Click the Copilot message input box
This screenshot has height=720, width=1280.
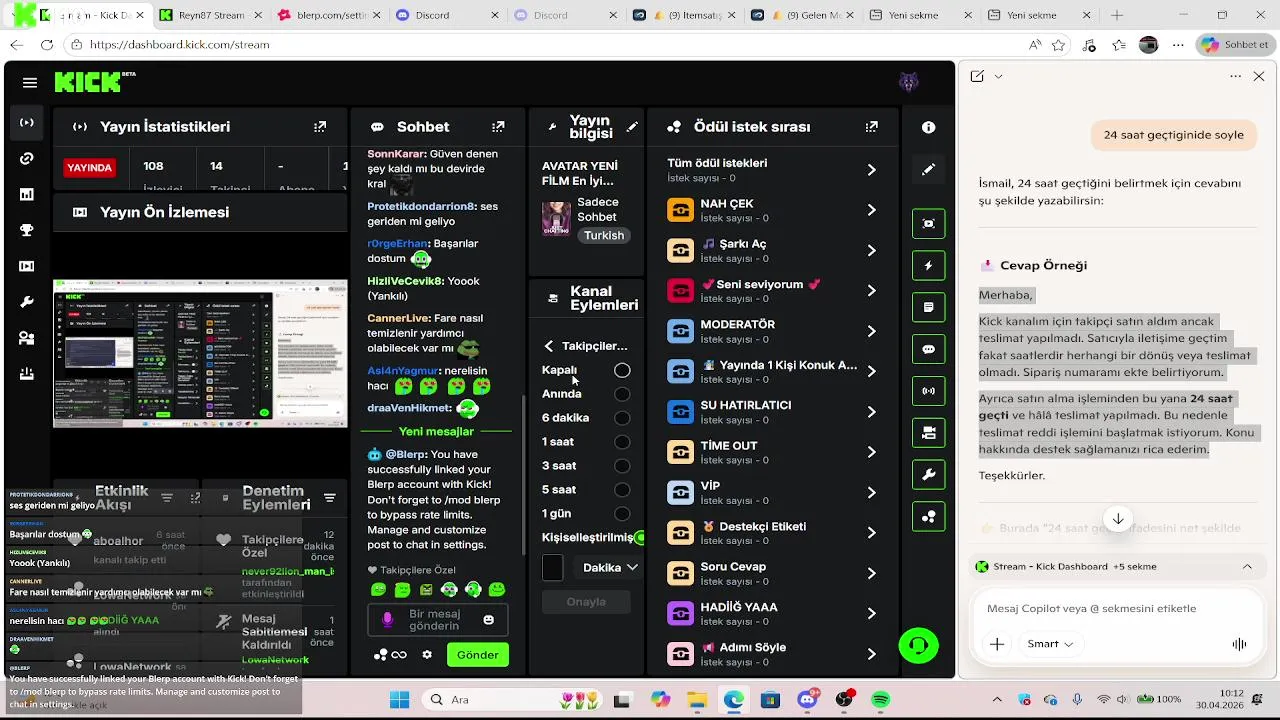click(1117, 608)
